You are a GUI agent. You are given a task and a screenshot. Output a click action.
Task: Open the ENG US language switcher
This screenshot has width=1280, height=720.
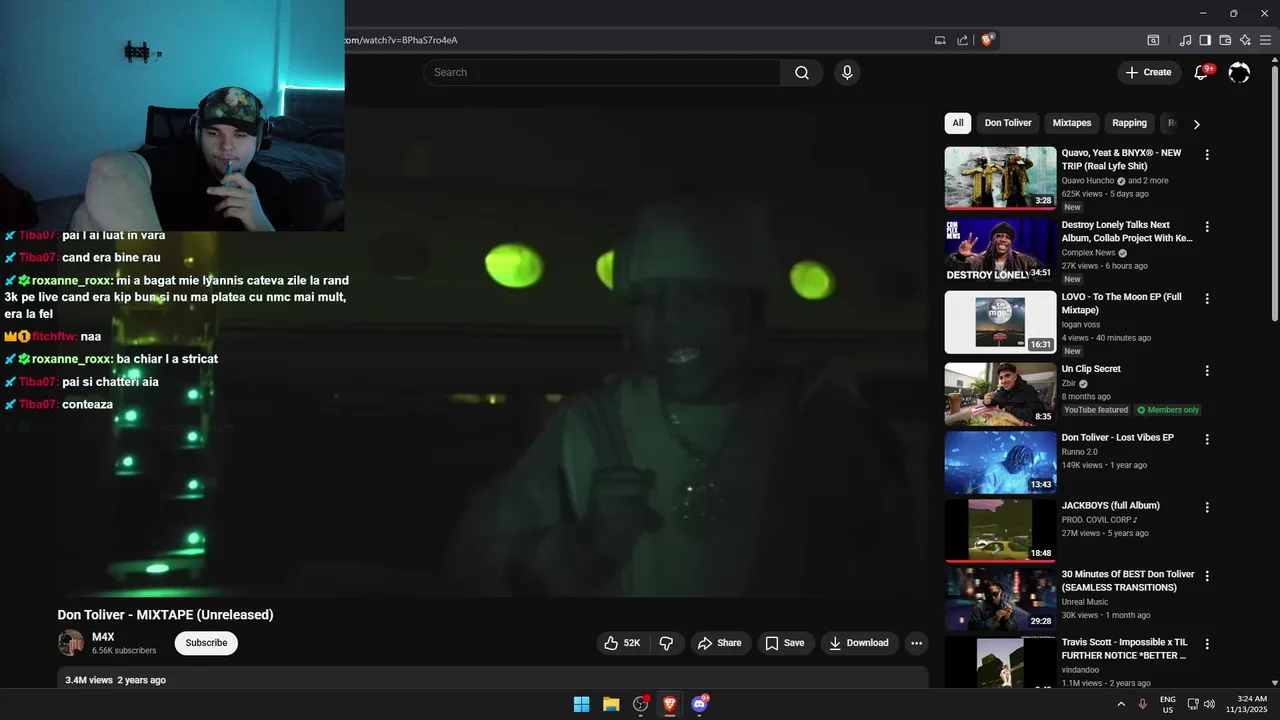[1168, 704]
